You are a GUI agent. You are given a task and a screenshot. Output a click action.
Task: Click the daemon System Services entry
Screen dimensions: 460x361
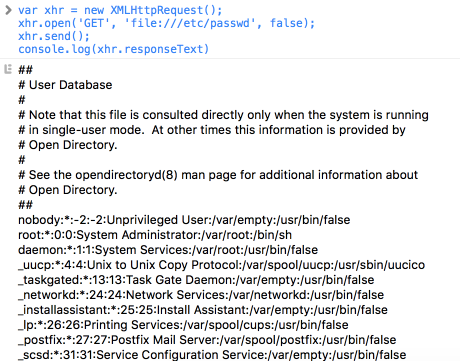[x=168, y=250]
